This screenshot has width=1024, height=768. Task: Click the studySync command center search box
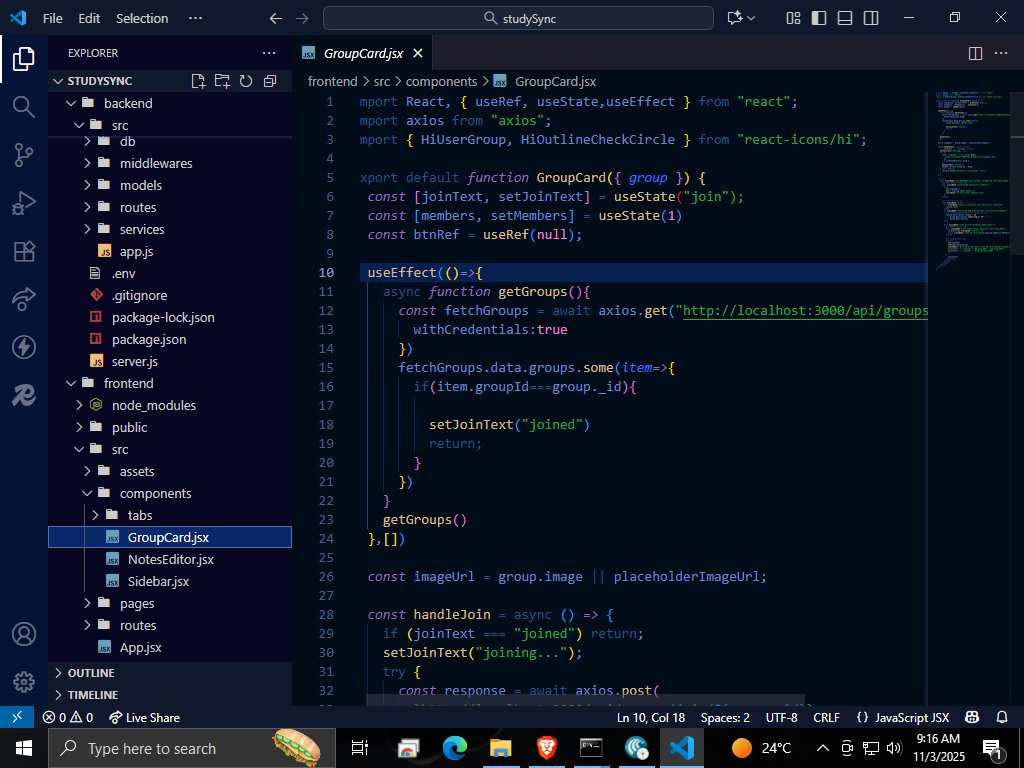(x=519, y=18)
